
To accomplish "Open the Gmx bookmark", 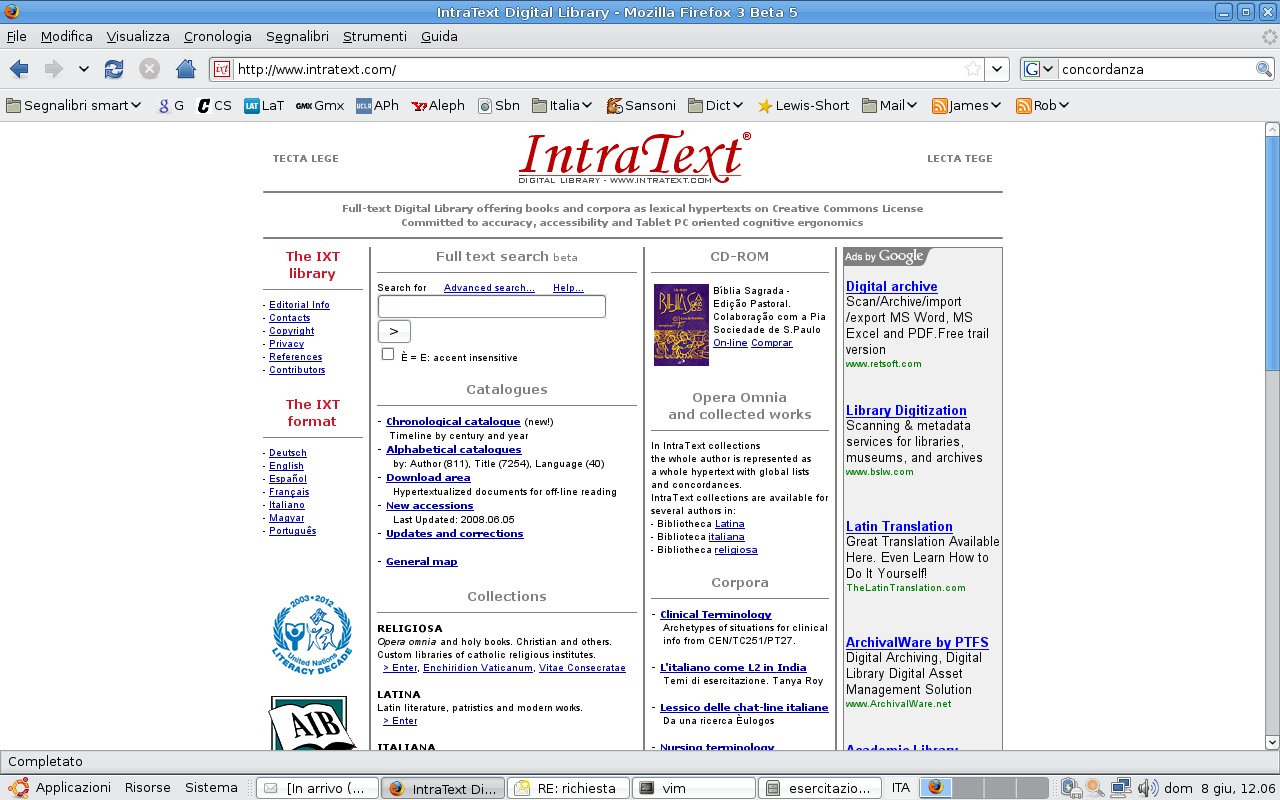I will 320,105.
